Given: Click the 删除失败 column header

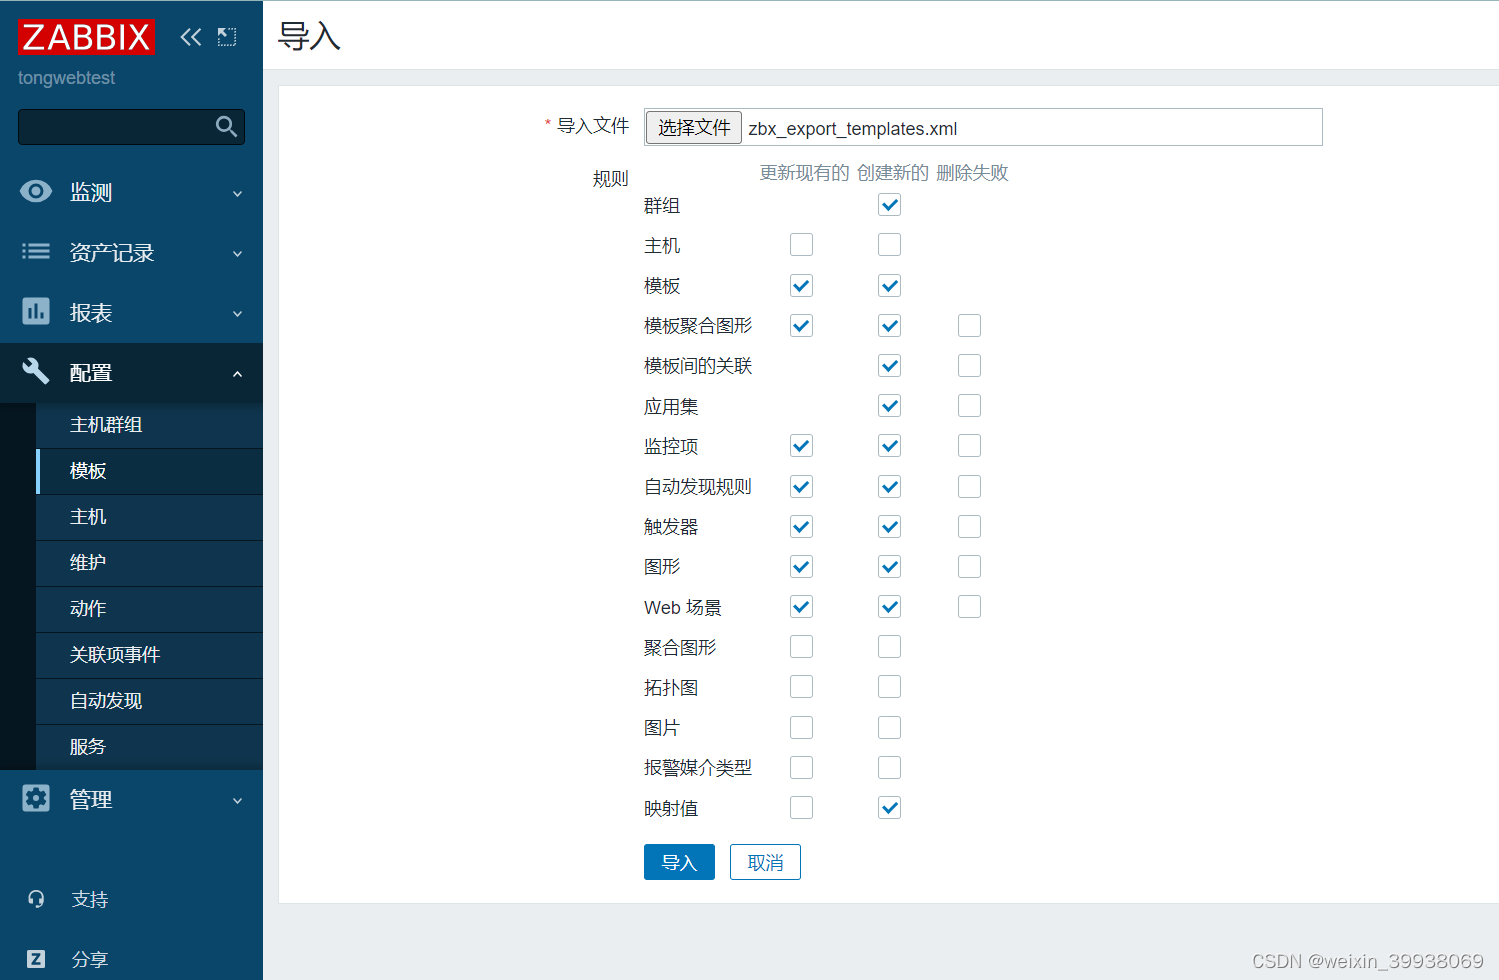Looking at the screenshot, I should coord(972,173).
